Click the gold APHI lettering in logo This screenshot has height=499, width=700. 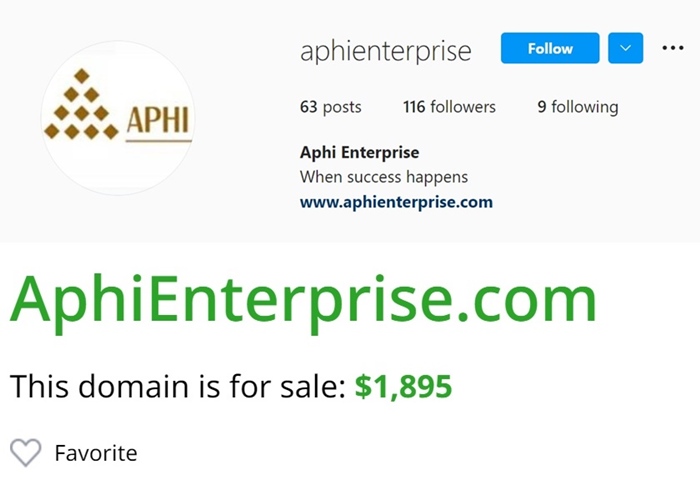pyautogui.click(x=158, y=121)
